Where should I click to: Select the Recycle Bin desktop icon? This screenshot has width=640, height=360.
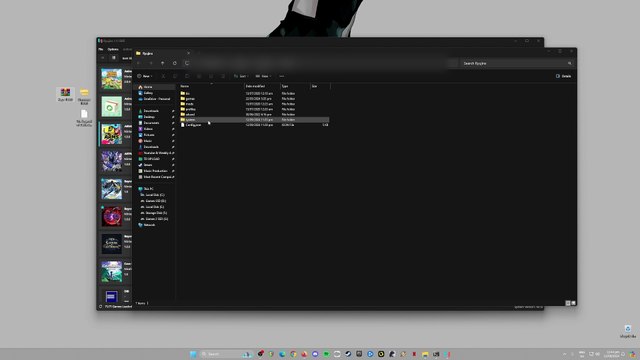click(x=628, y=331)
